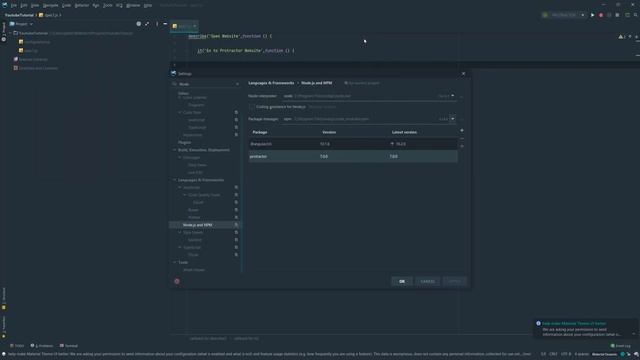The width and height of the screenshot is (640, 360).
Task: Focus the Settings search input
Action: tap(206, 84)
